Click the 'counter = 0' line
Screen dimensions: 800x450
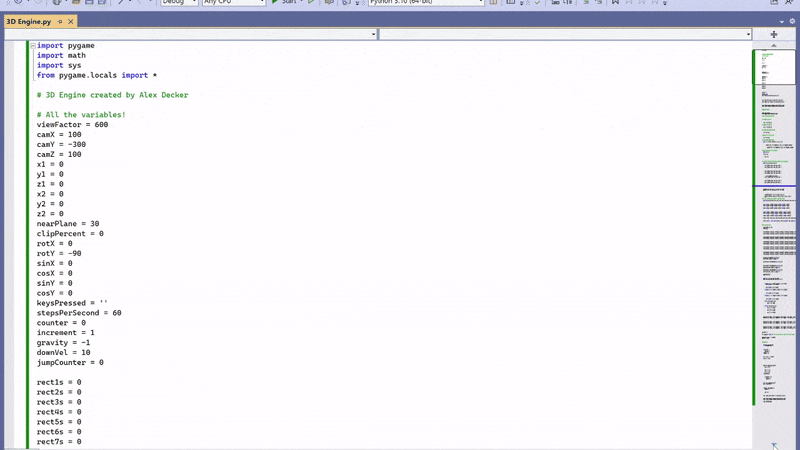click(61, 322)
